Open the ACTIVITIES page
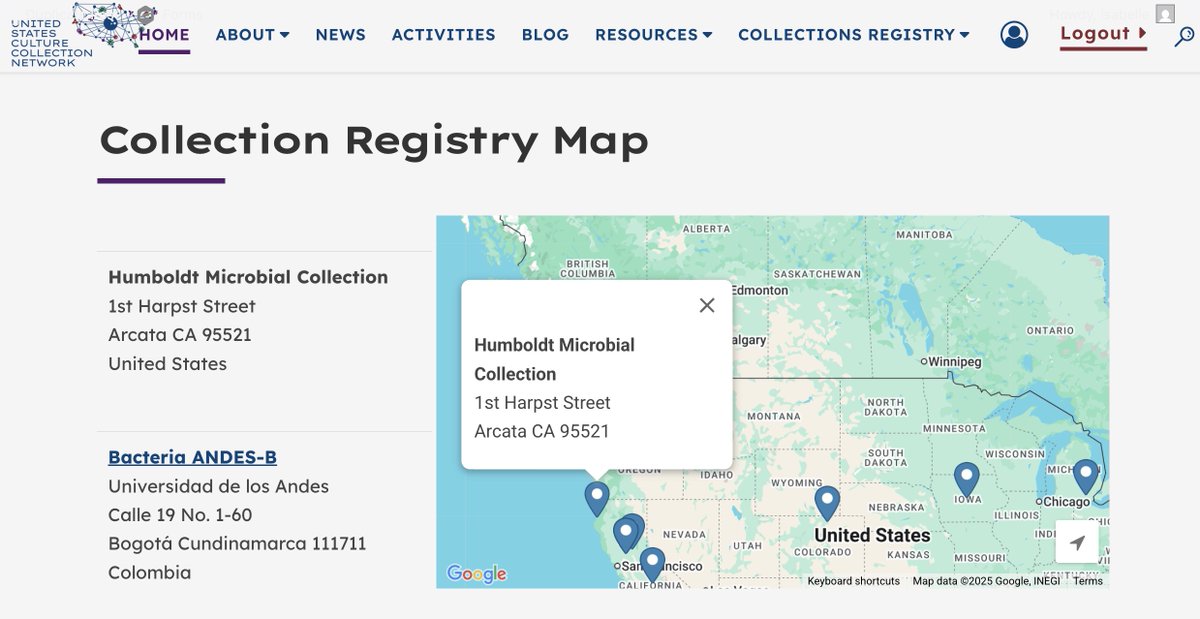Viewport: 1200px width, 619px height. (444, 35)
